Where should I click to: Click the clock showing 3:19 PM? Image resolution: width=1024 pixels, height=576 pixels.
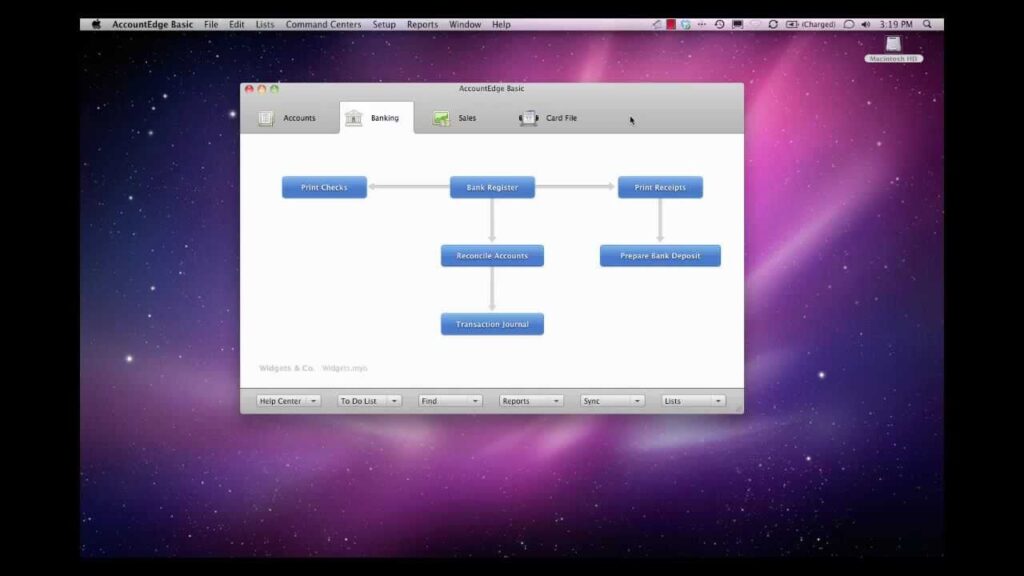[896, 24]
